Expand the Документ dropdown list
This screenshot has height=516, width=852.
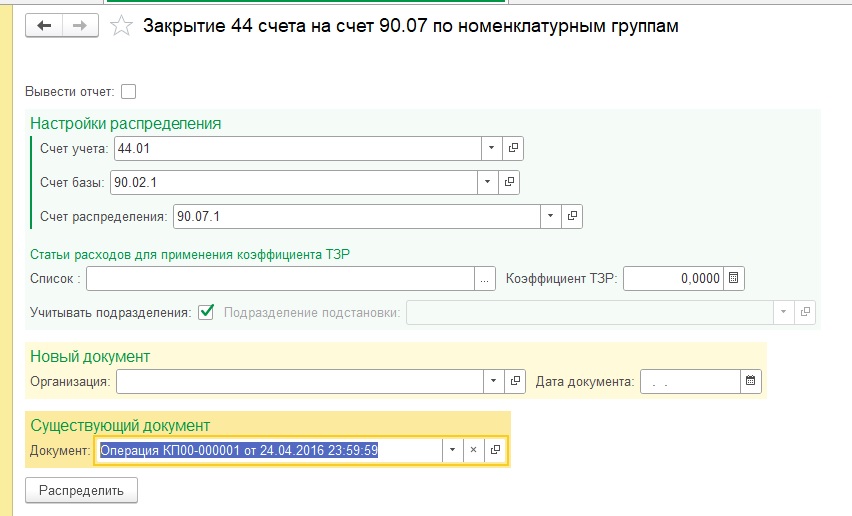[x=452, y=450]
